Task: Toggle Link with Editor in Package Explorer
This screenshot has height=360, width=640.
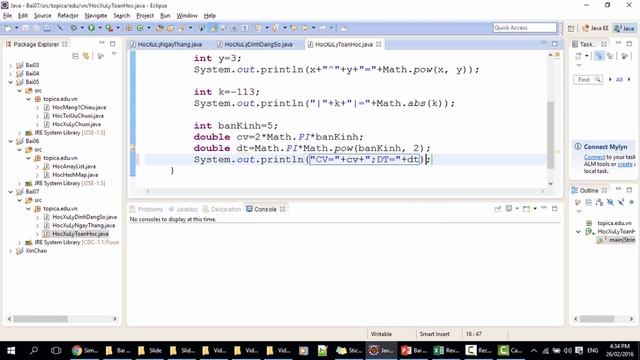Action: click(86, 56)
